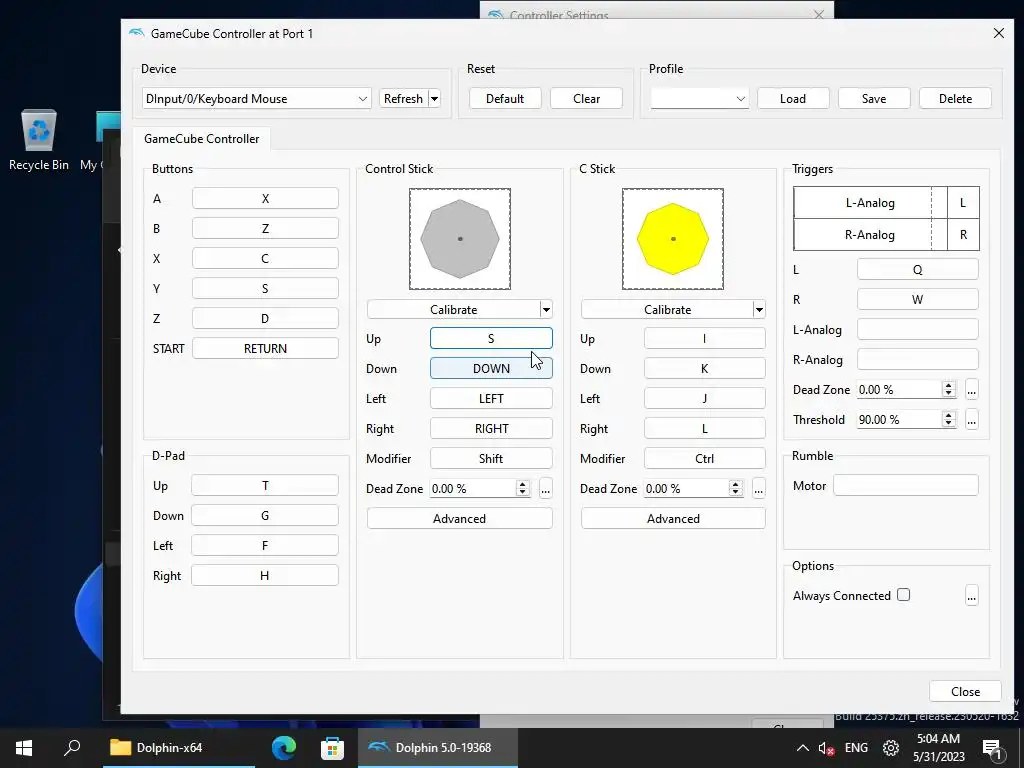Screen dimensions: 1024x768
Task: Open Microsoft Store from taskbar
Action: 332,747
